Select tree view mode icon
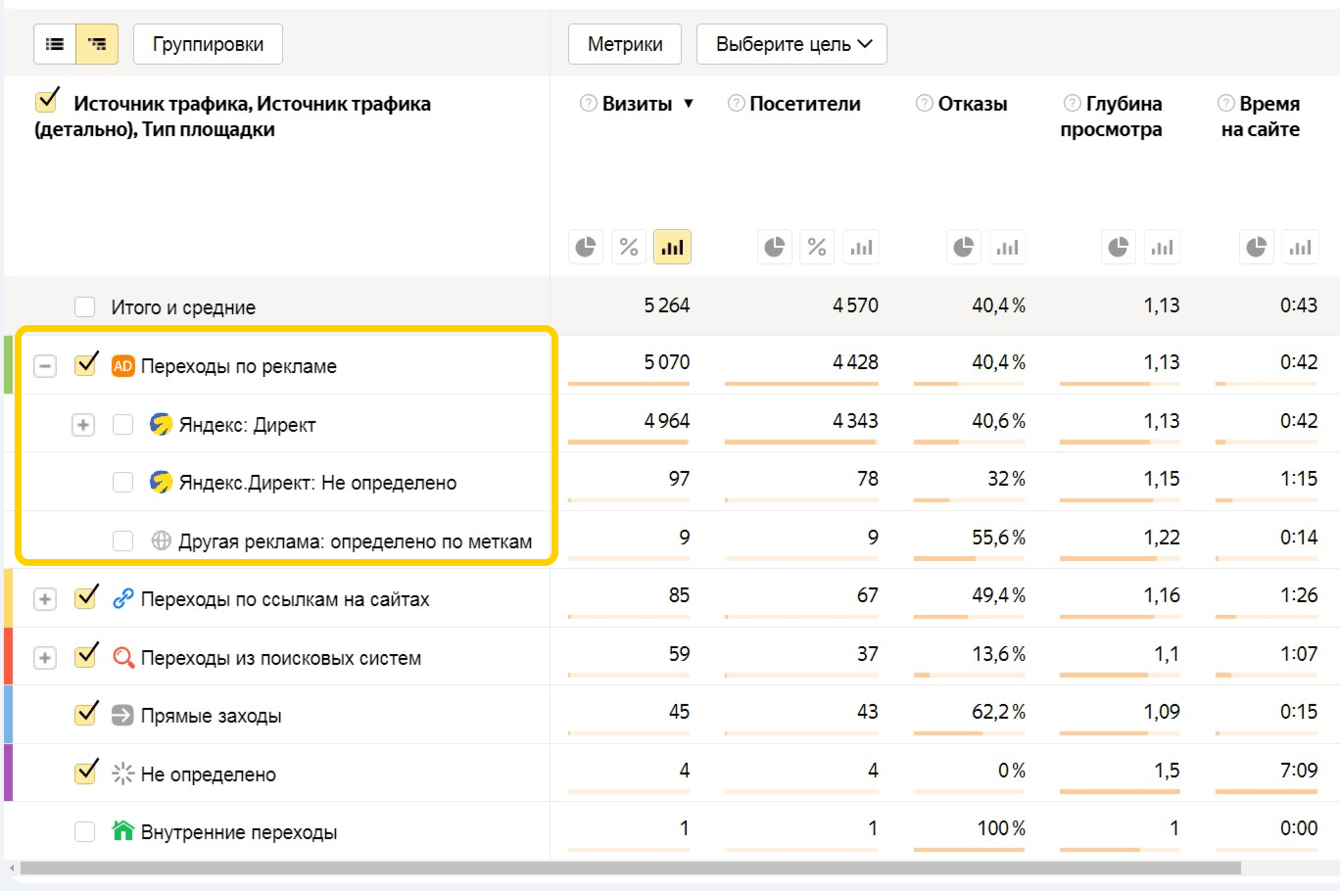Image resolution: width=1340 pixels, height=891 pixels. click(97, 44)
